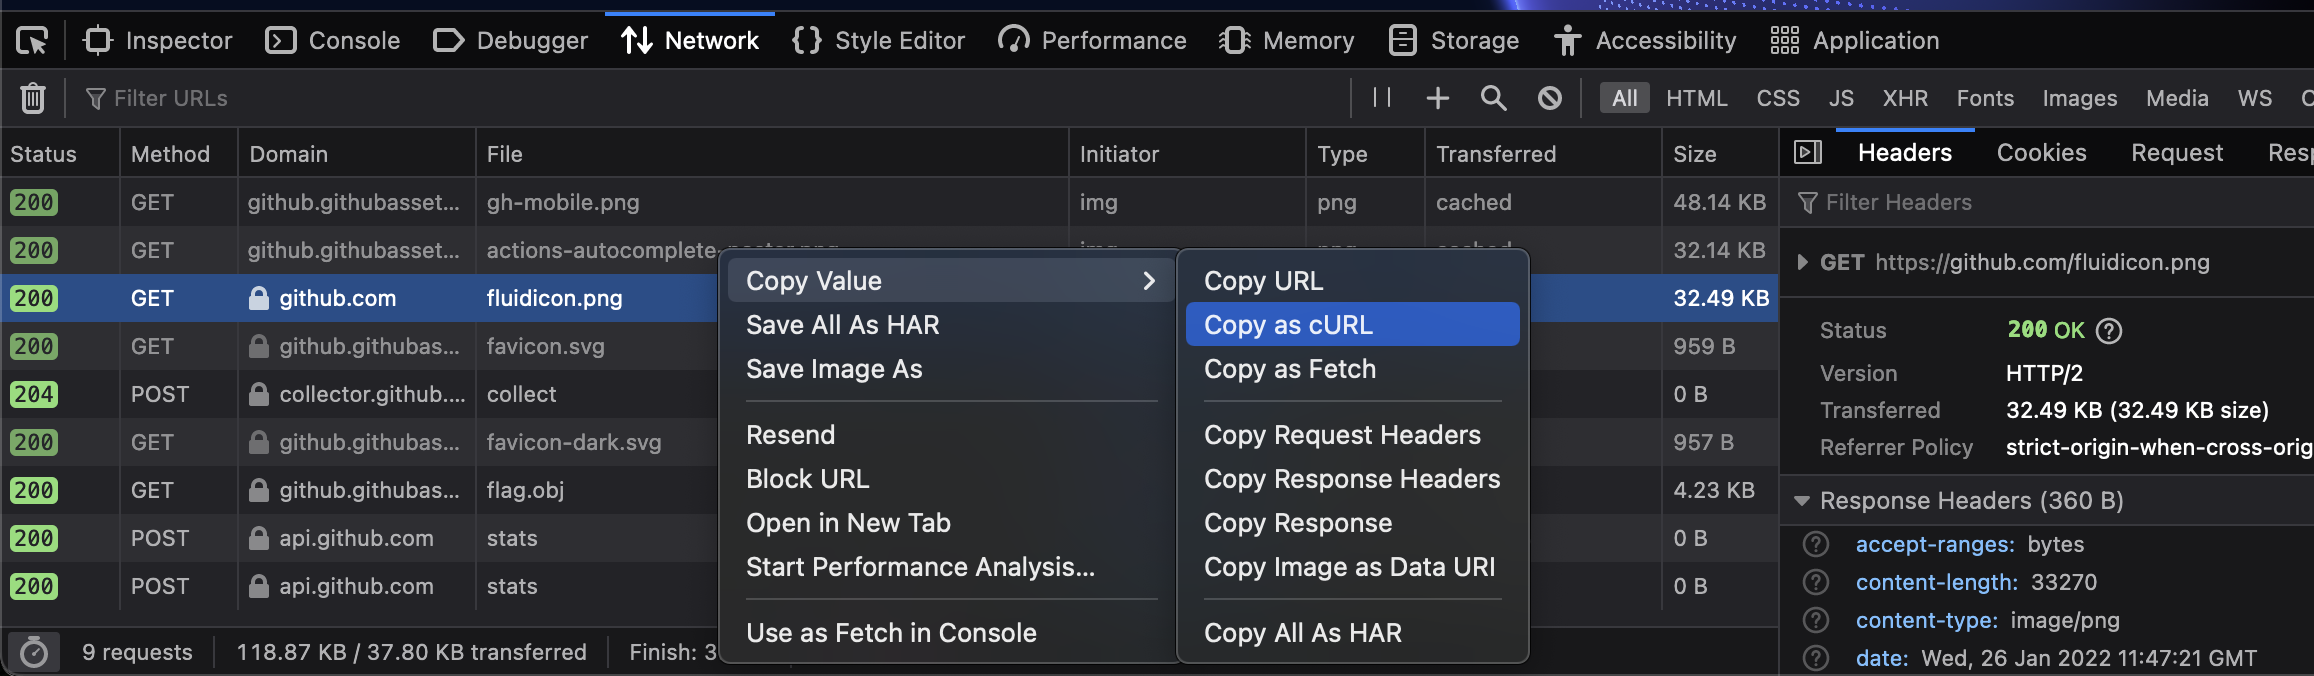Open request blocking icon
2314x676 pixels.
1549,98
